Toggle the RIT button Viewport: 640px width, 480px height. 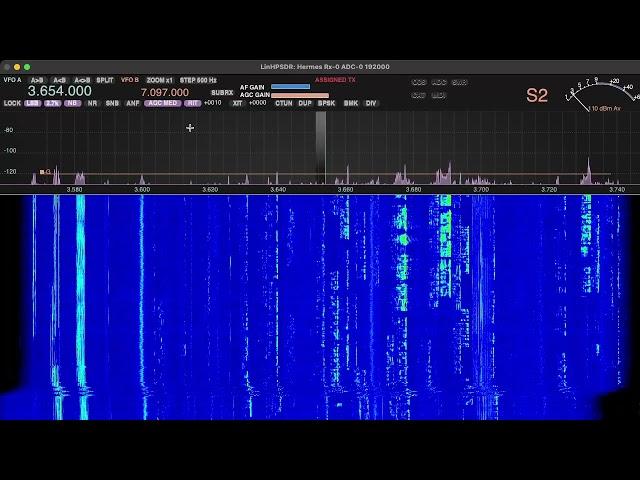click(x=193, y=103)
